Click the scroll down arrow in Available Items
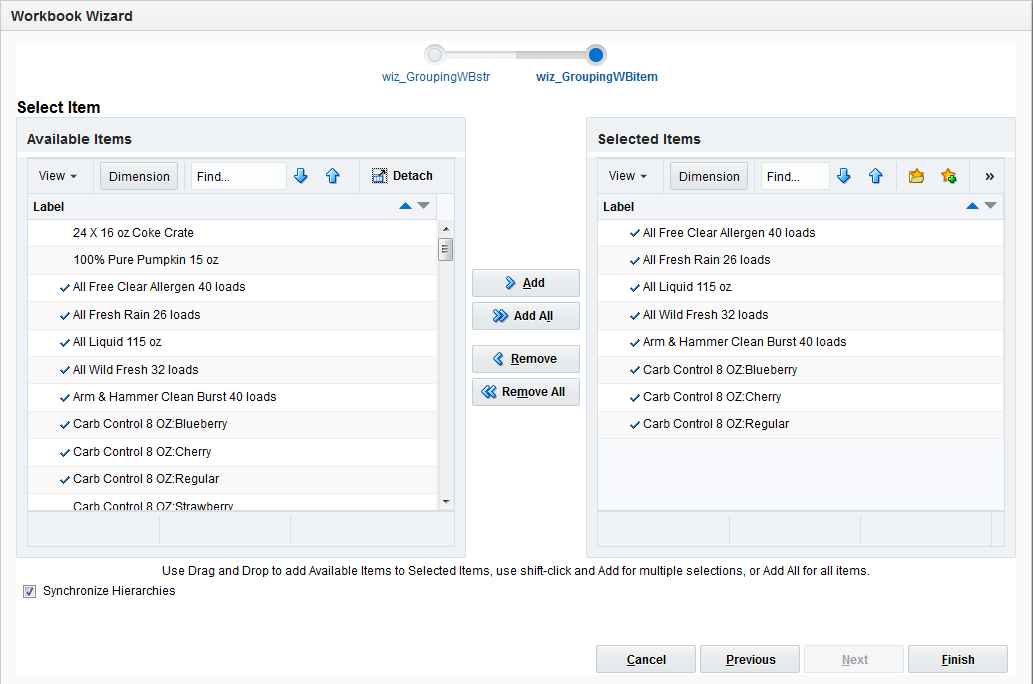Image resolution: width=1033 pixels, height=684 pixels. pos(446,502)
